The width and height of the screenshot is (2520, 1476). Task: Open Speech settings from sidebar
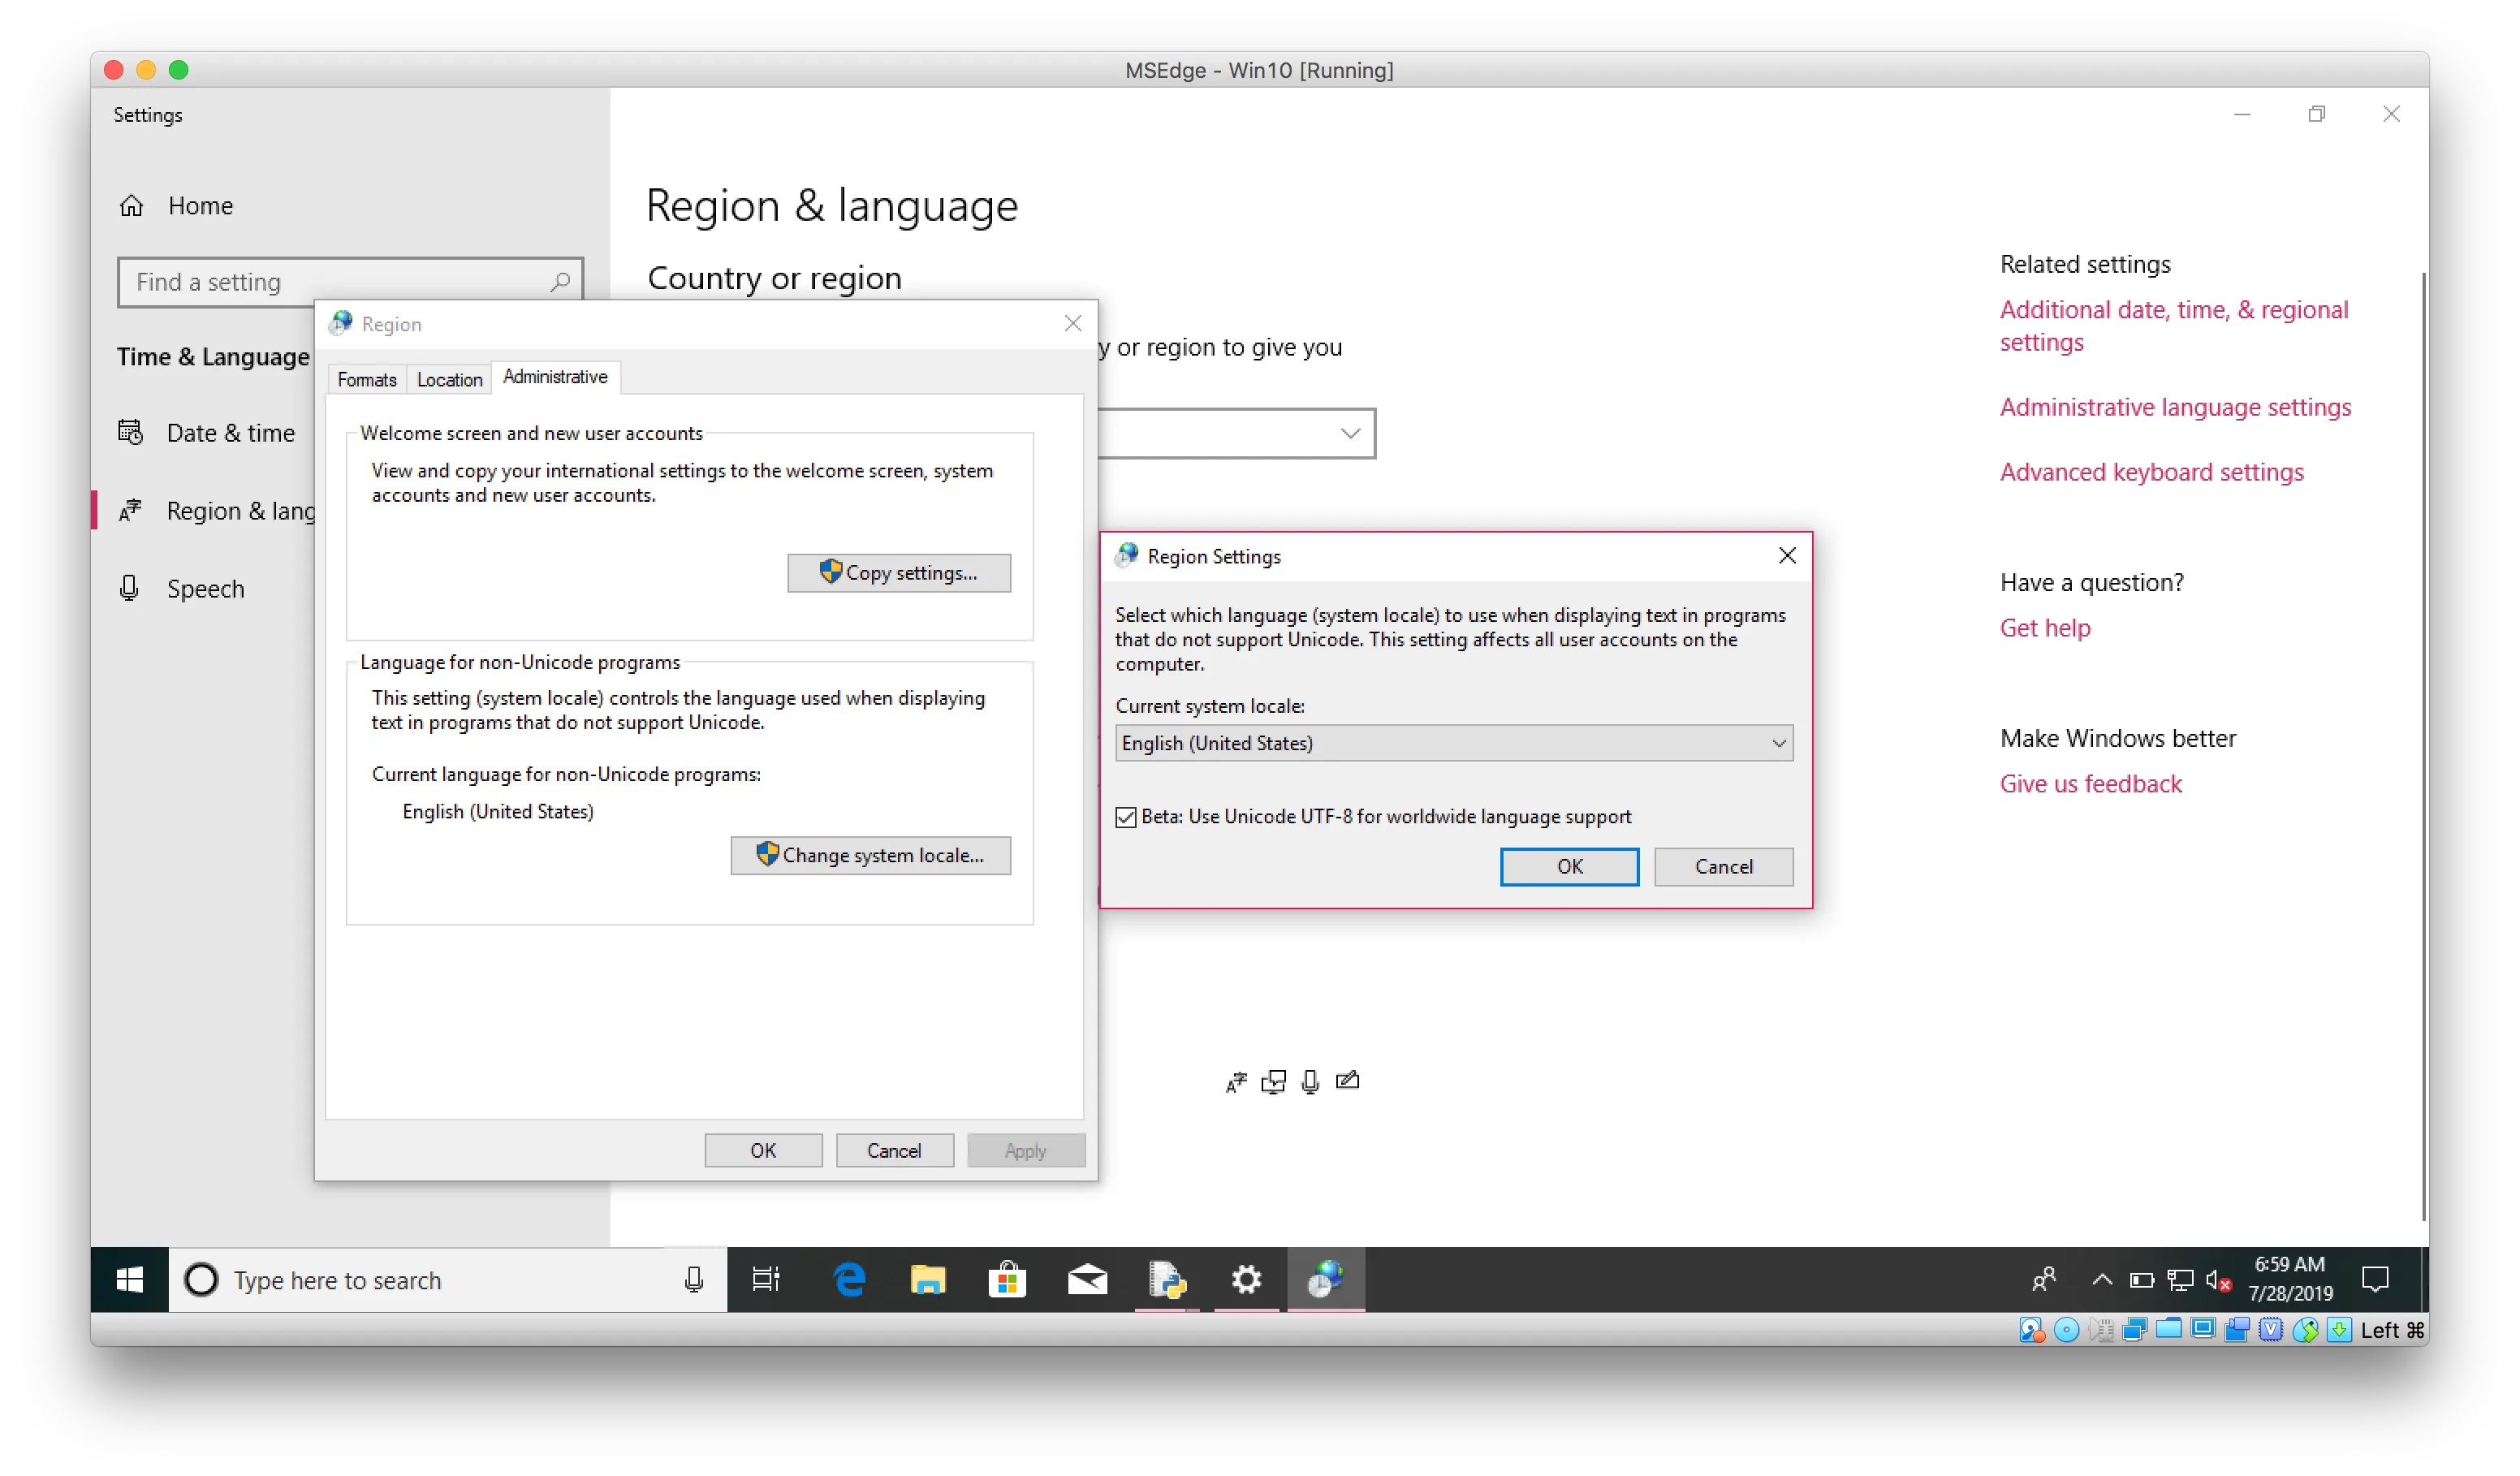point(205,589)
